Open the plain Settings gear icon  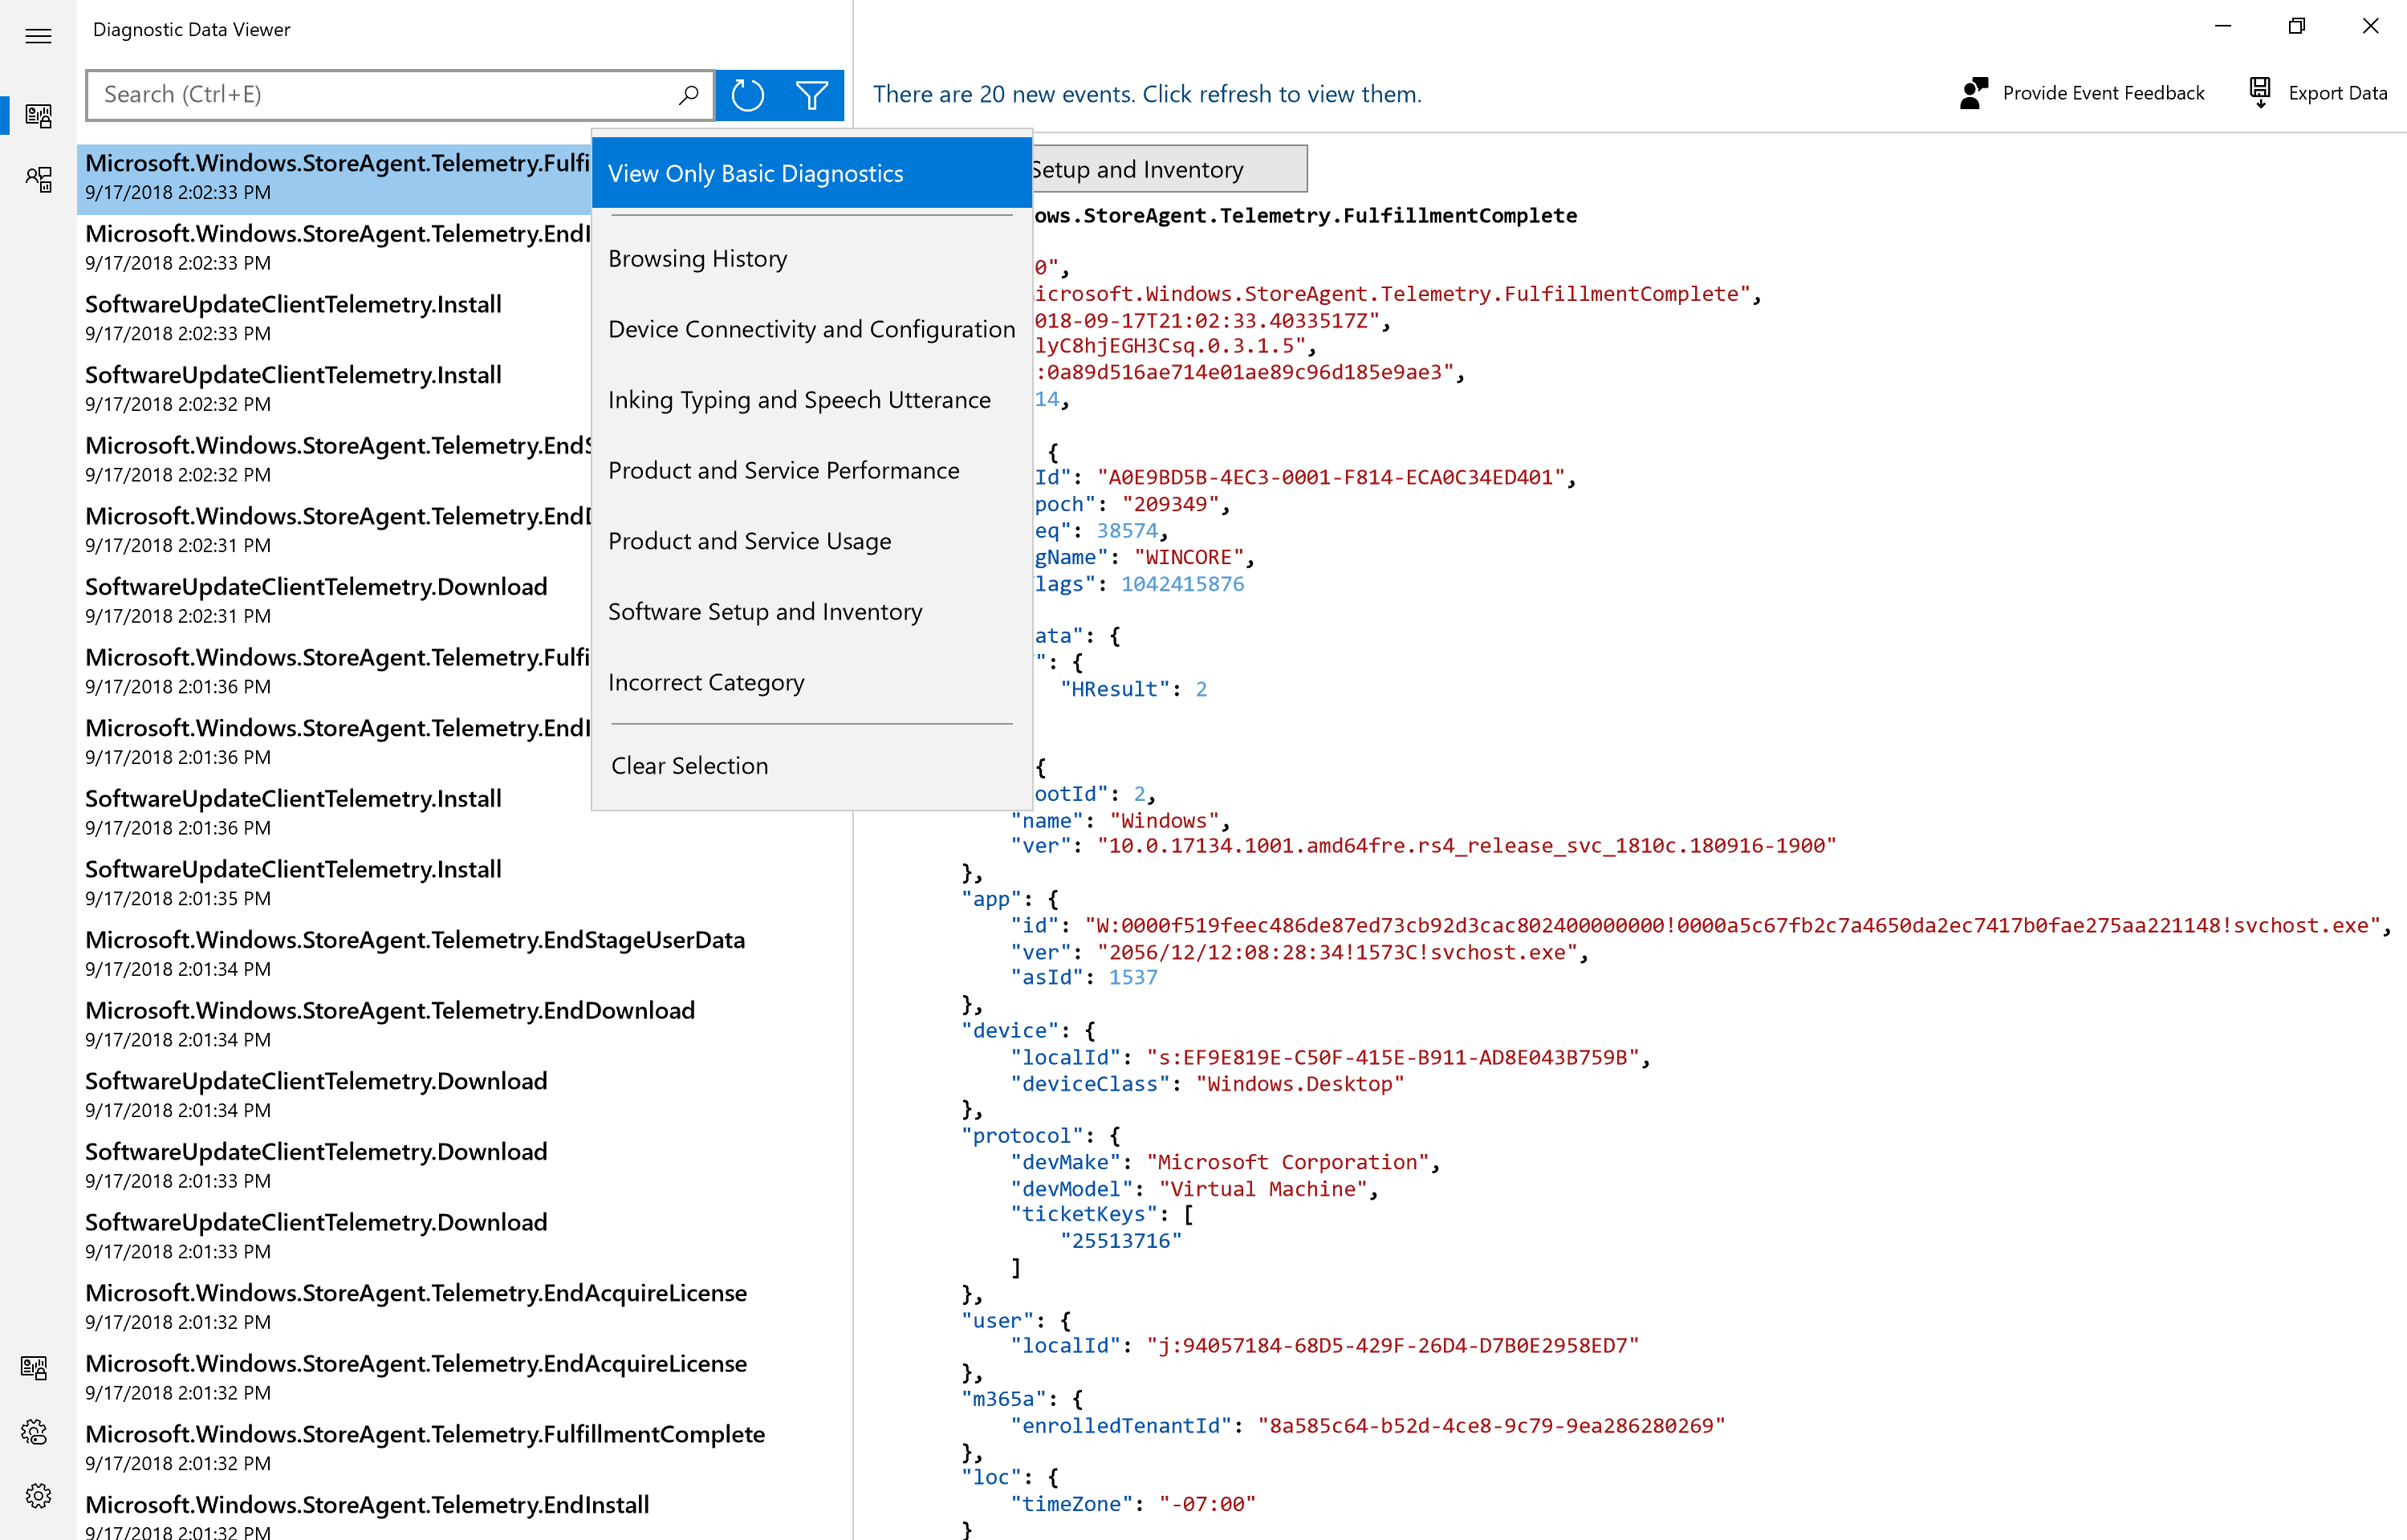[38, 1496]
